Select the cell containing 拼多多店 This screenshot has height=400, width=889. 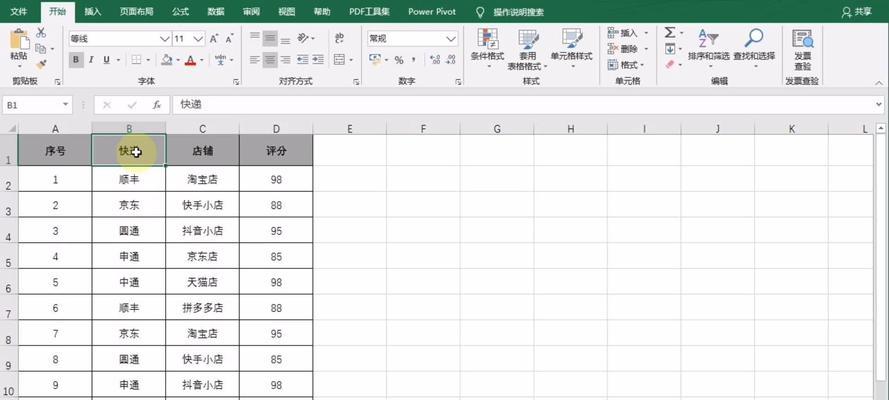pyautogui.click(x=202, y=308)
